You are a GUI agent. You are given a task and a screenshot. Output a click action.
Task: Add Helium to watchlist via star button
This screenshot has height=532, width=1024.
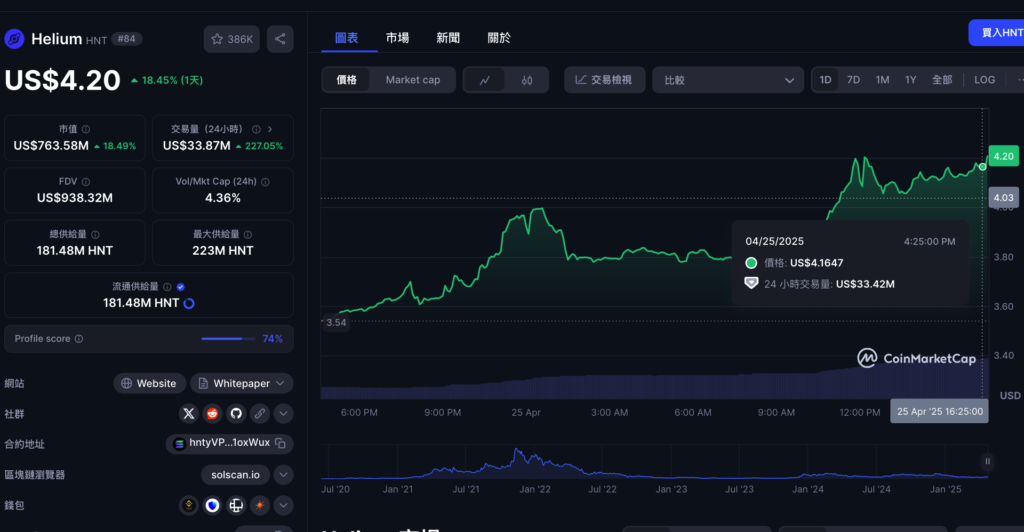point(232,39)
